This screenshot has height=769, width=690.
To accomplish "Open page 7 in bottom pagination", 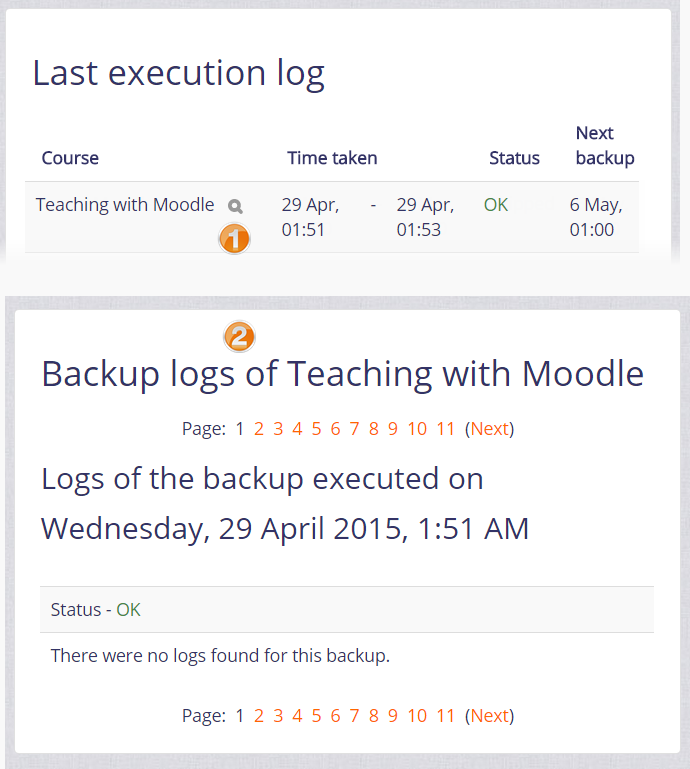I will (x=354, y=715).
